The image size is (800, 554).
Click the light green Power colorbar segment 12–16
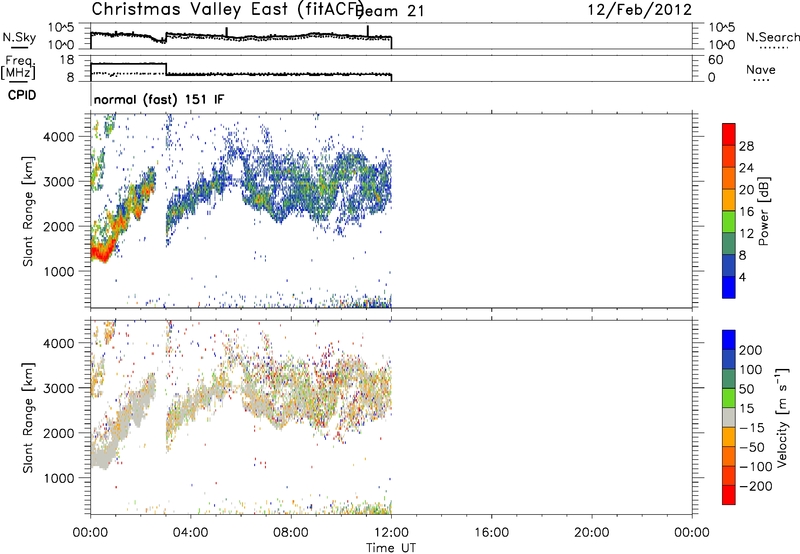(729, 221)
